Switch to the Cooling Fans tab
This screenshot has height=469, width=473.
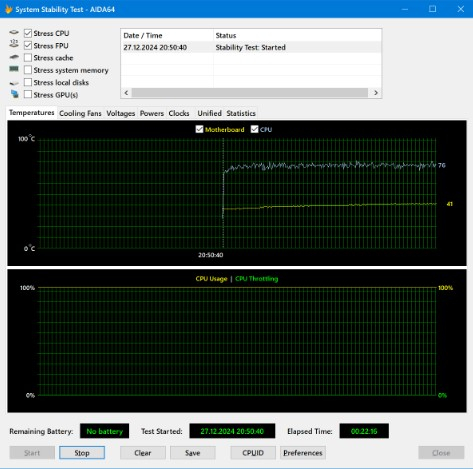(80, 113)
